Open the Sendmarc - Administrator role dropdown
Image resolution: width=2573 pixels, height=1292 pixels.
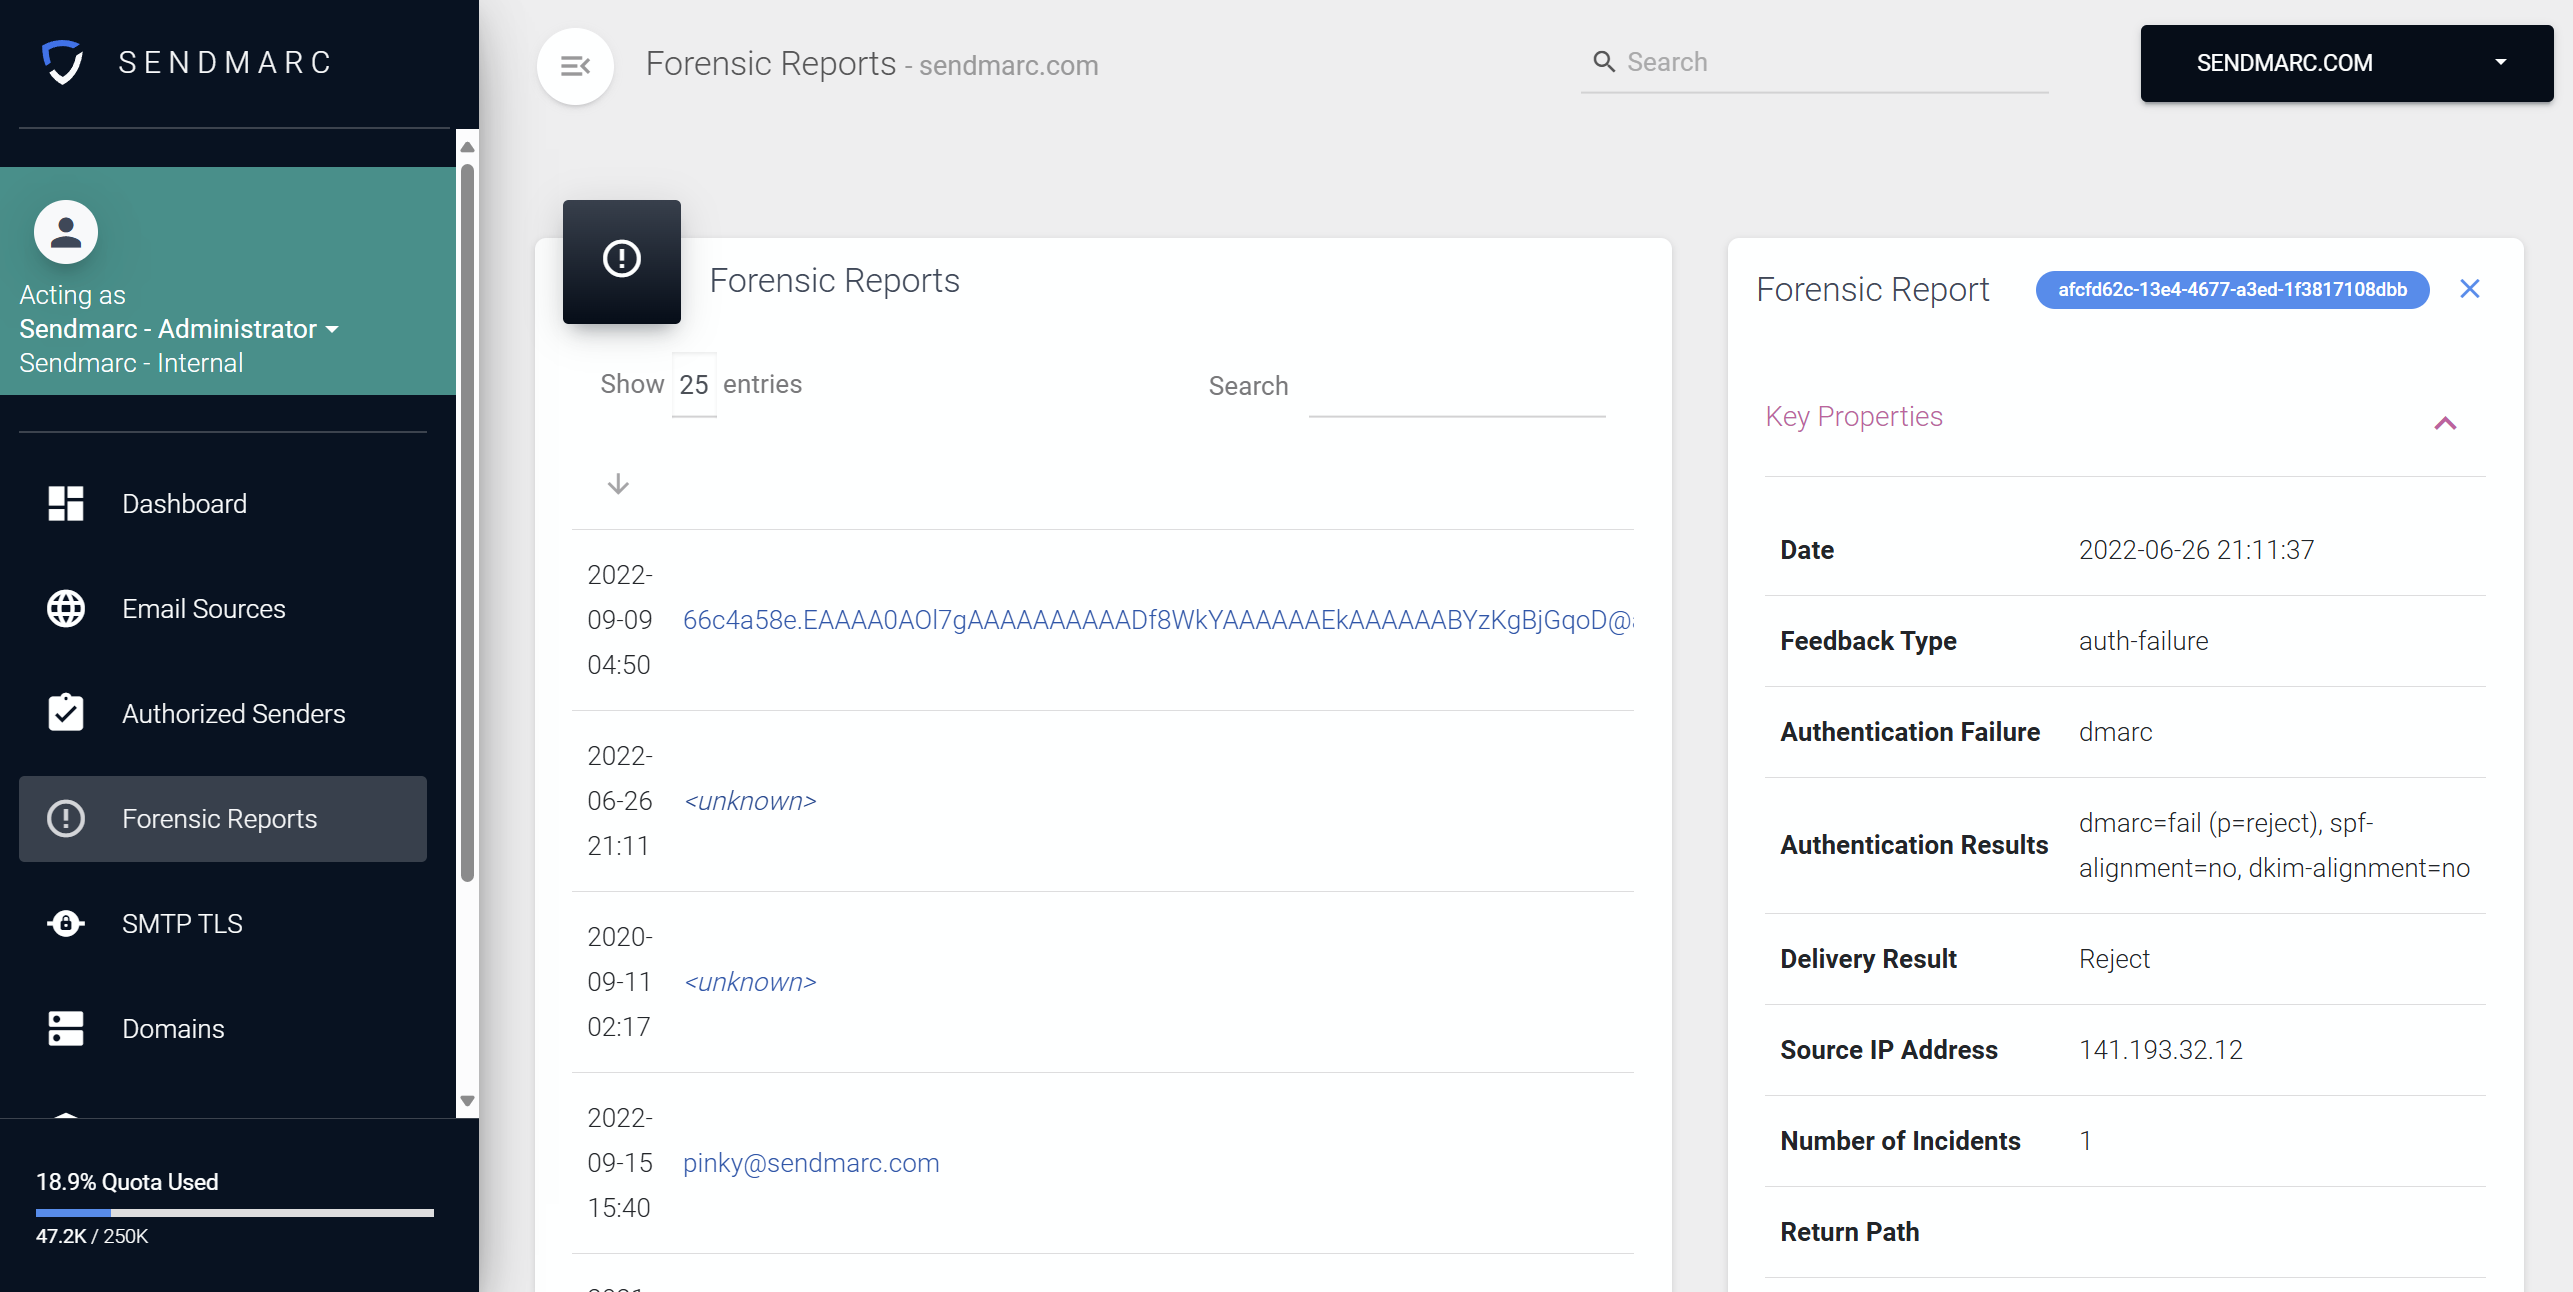[179, 329]
